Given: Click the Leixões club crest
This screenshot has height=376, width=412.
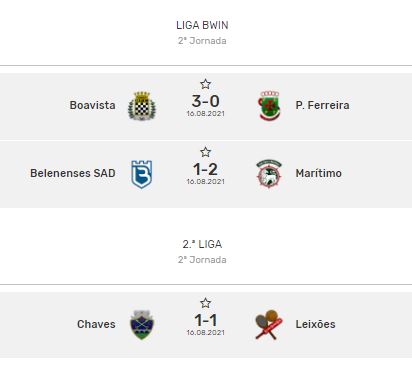Looking at the screenshot, I should pos(269,325).
